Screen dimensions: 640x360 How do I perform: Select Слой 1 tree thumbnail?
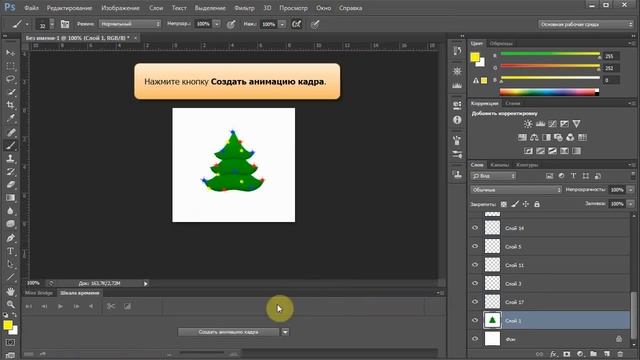pyautogui.click(x=492, y=320)
